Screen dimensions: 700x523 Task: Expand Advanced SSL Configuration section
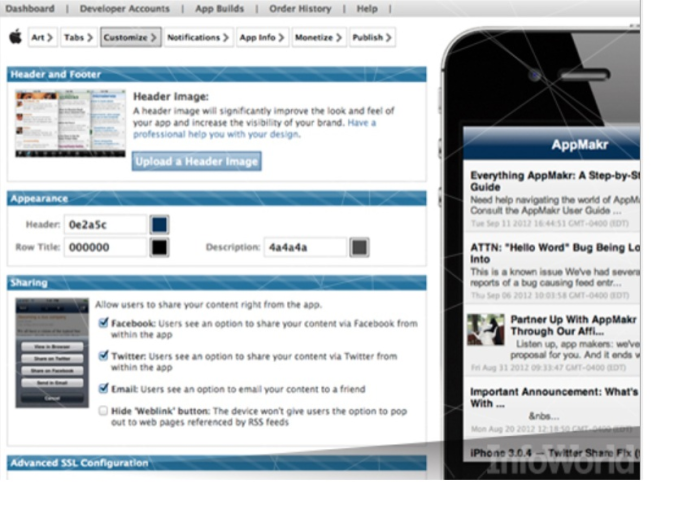217,463
